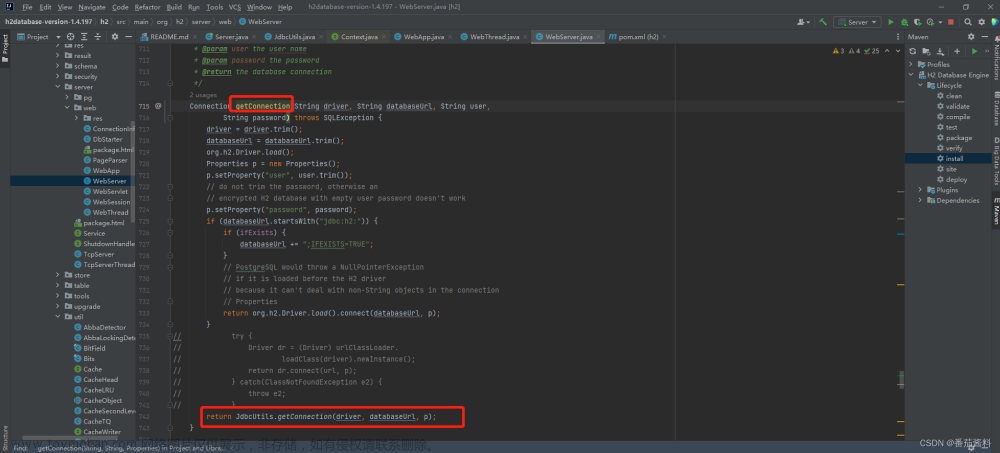The image size is (1000, 453).
Task: Click Collapse All icon in Project panel
Action: [96, 36]
